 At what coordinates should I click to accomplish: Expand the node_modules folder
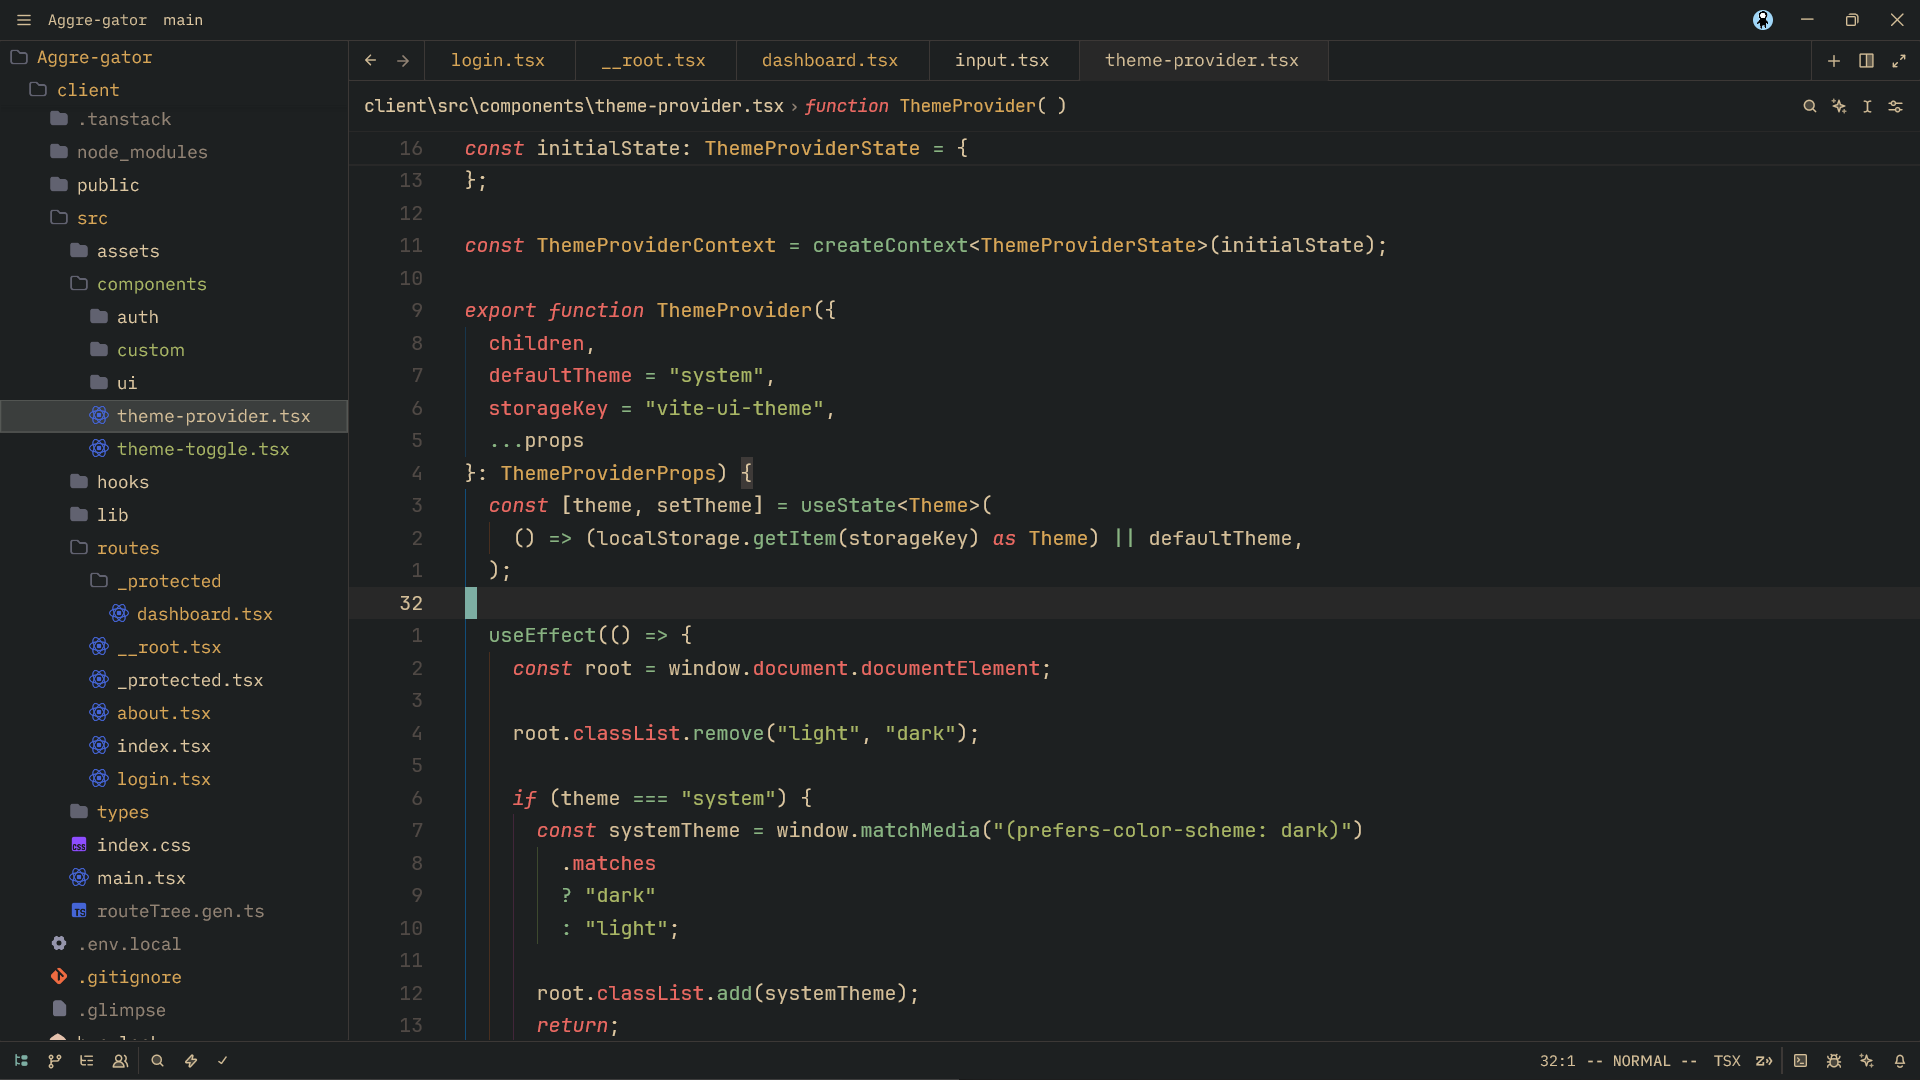(174, 152)
